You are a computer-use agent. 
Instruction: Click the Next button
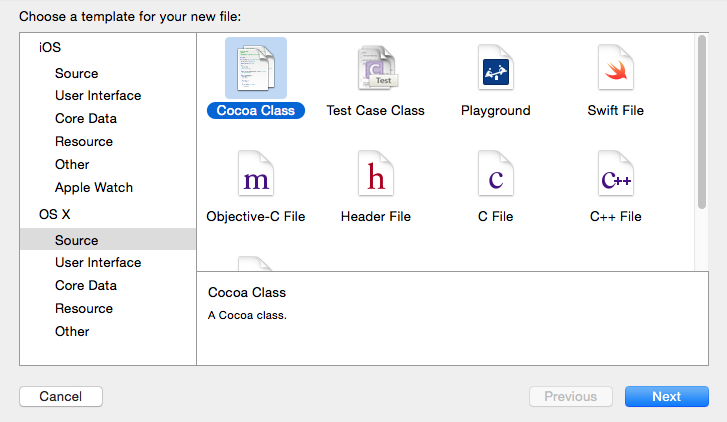pos(667,396)
